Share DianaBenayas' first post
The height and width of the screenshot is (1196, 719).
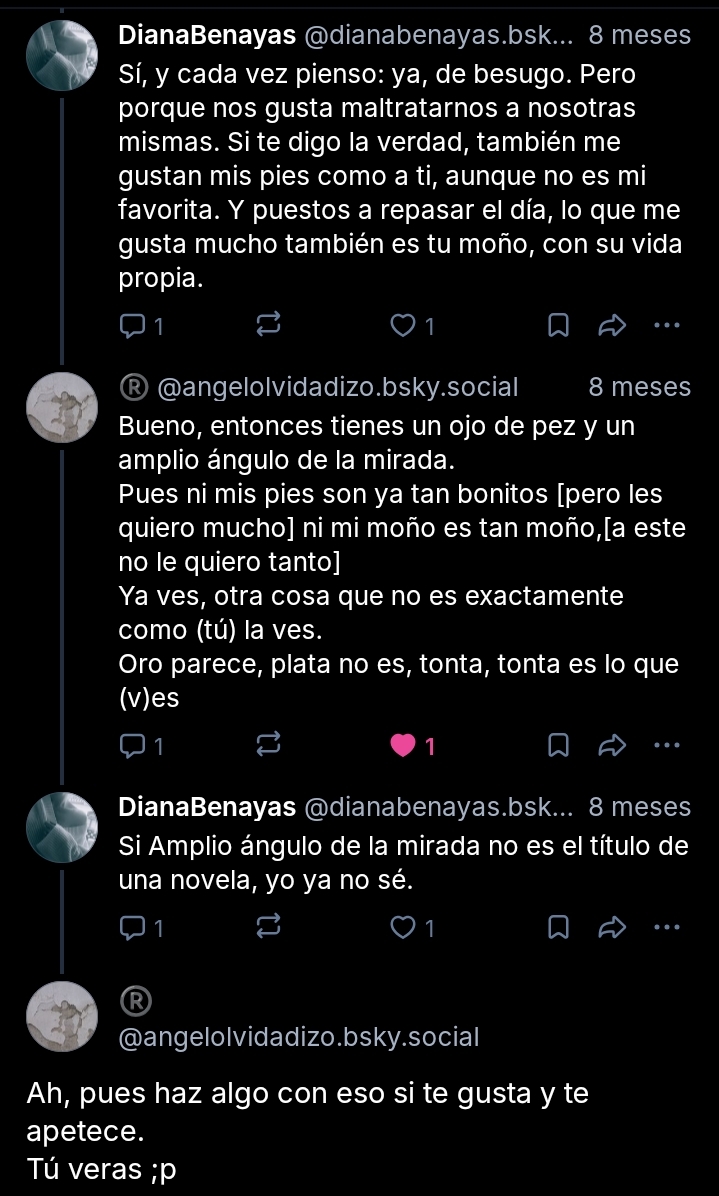tap(611, 325)
